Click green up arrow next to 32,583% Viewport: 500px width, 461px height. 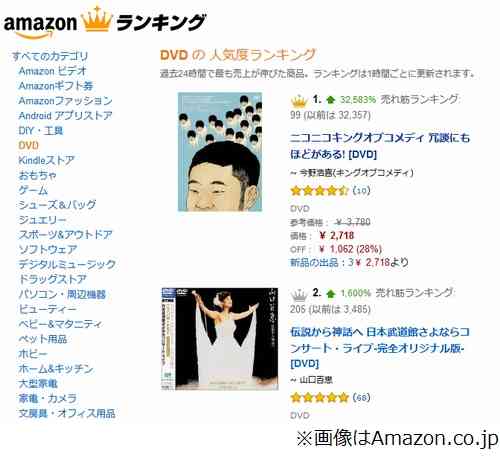(x=330, y=100)
